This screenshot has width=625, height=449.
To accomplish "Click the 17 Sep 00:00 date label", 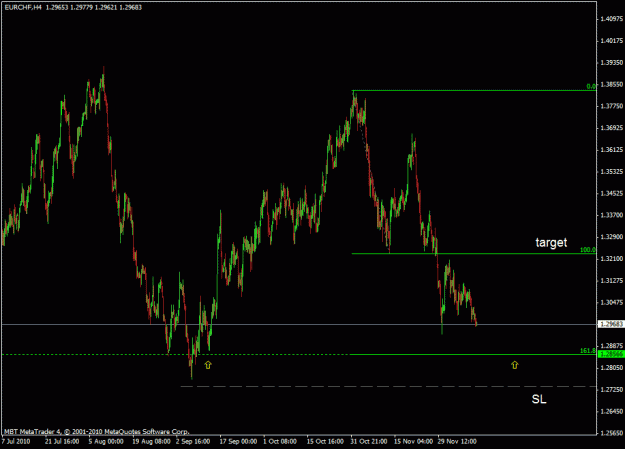I will (x=238, y=441).
